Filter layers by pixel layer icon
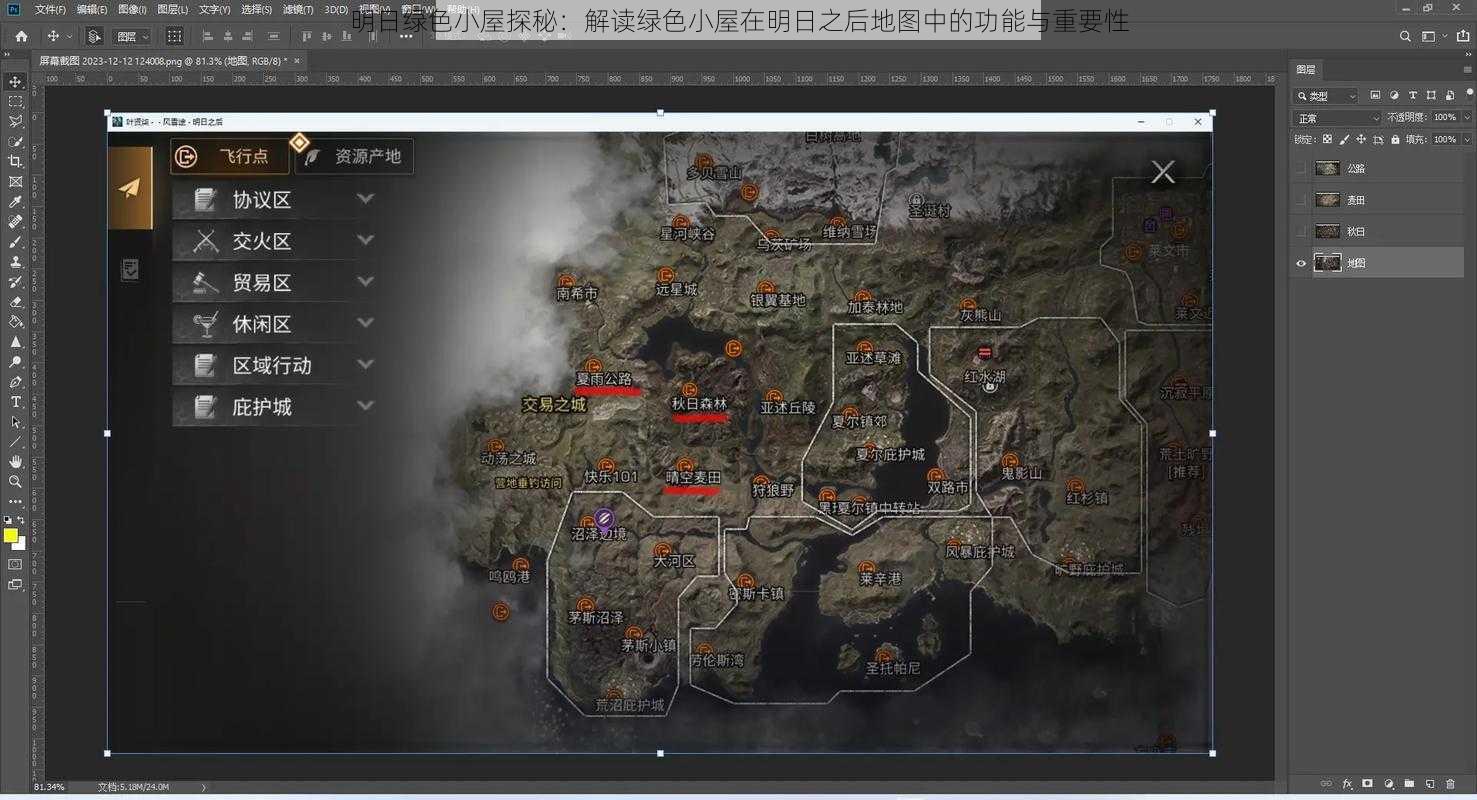This screenshot has height=800, width=1477. point(1375,96)
